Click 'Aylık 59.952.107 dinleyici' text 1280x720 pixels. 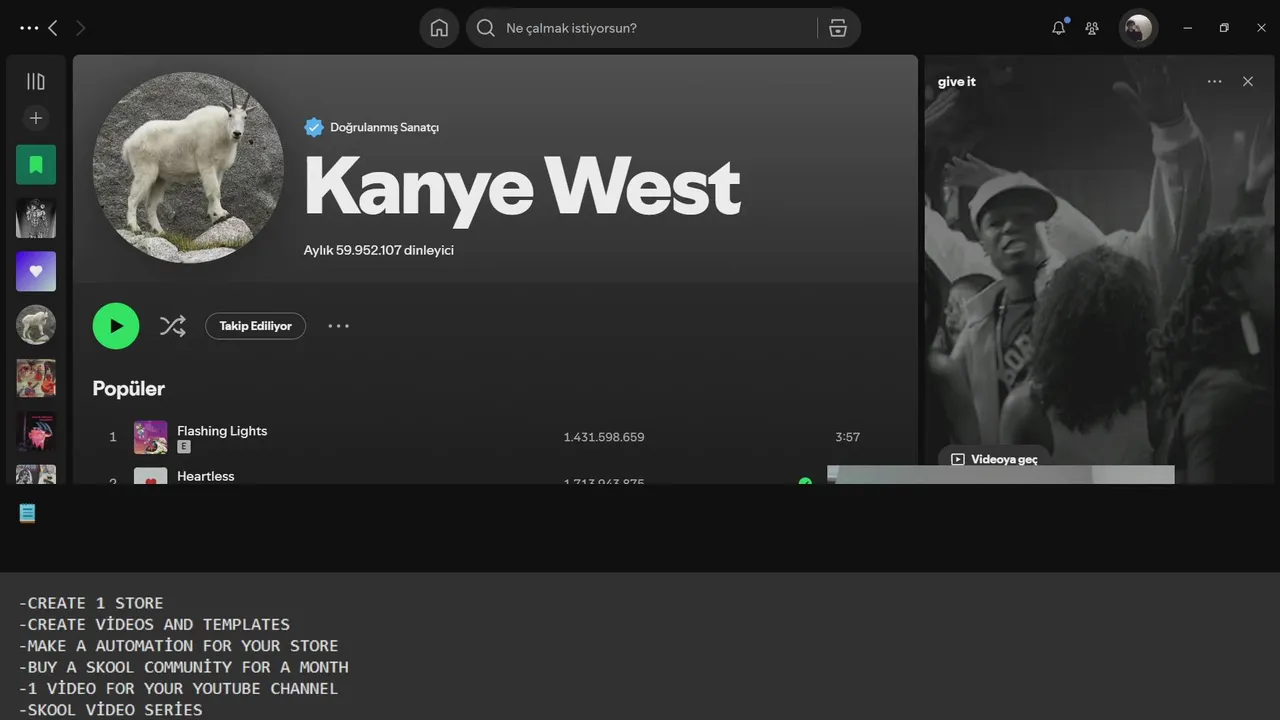379,250
